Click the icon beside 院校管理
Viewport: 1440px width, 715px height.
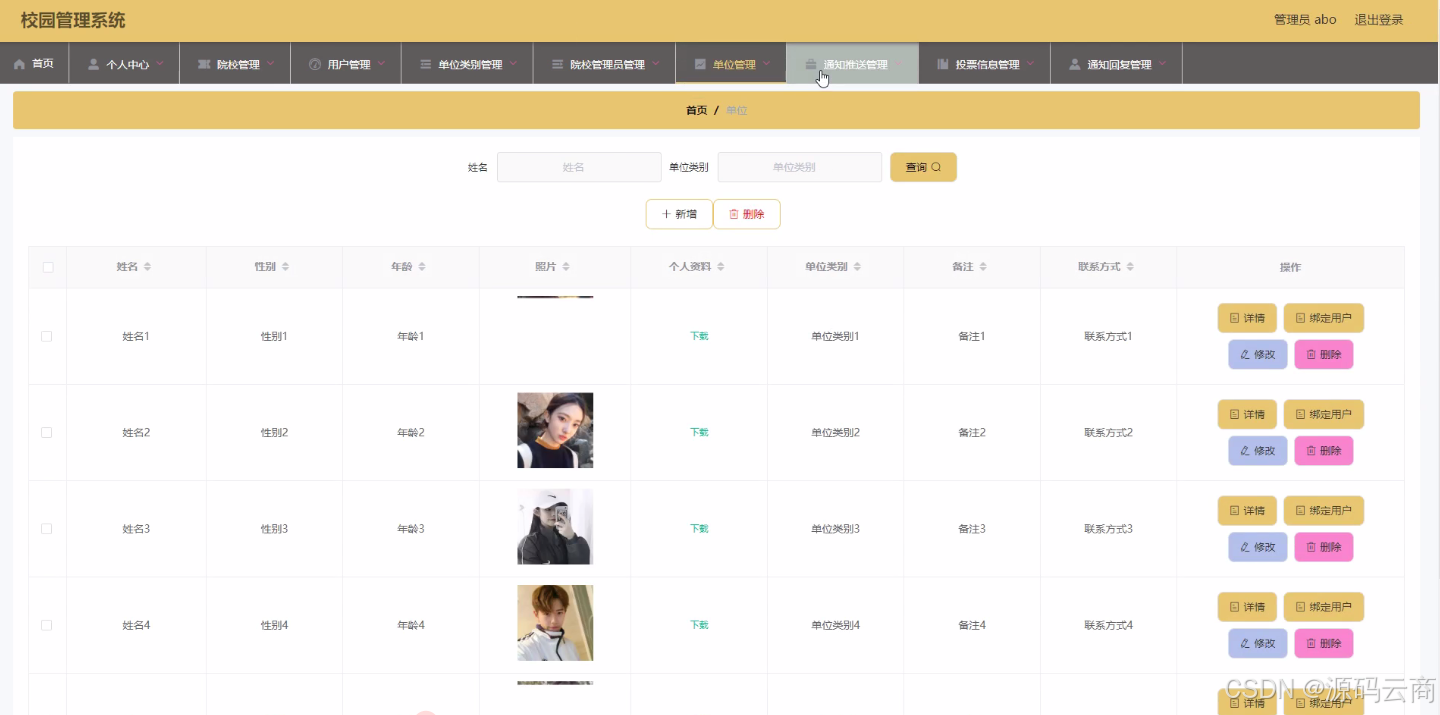tap(204, 64)
